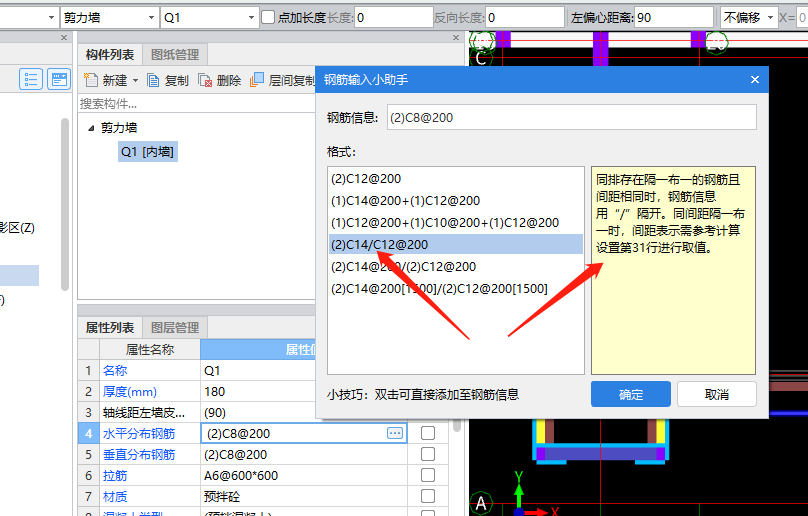This screenshot has width=808, height=516.
Task: Click the 水平分布钢筋 property label
Action: (139, 434)
